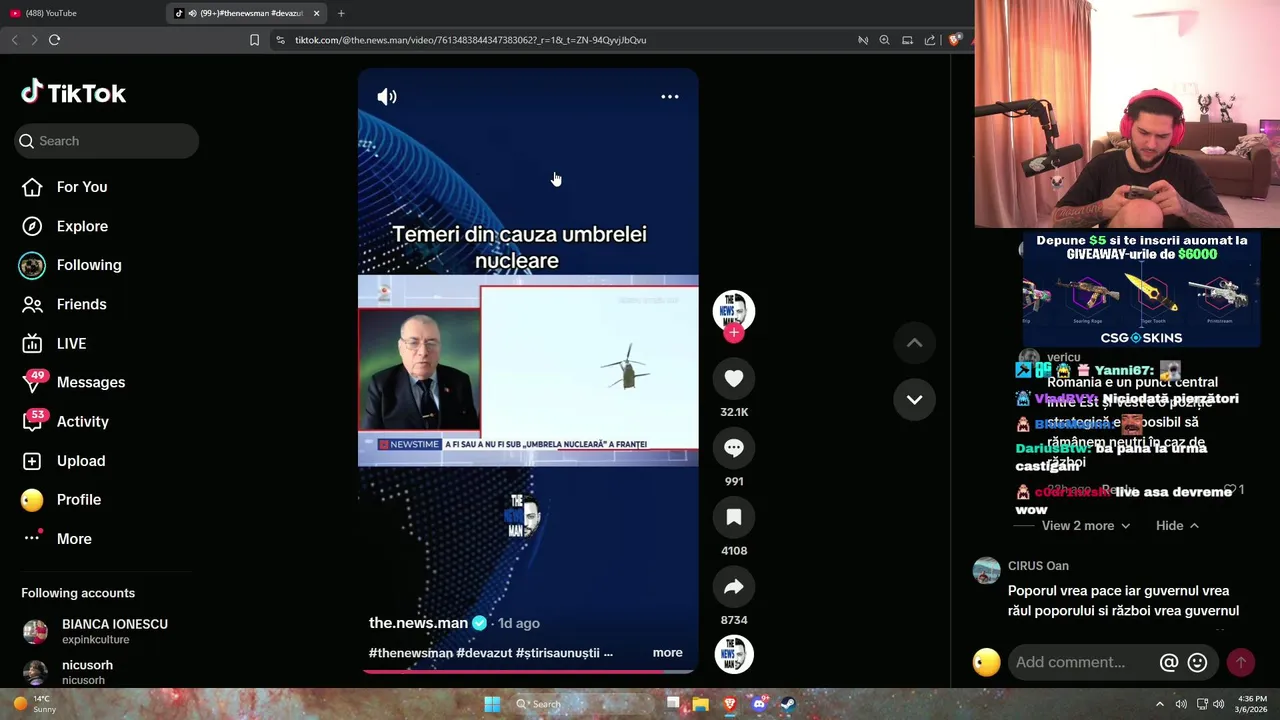1280x720 pixels.
Task: Bookmark the video to favorites
Action: click(734, 517)
